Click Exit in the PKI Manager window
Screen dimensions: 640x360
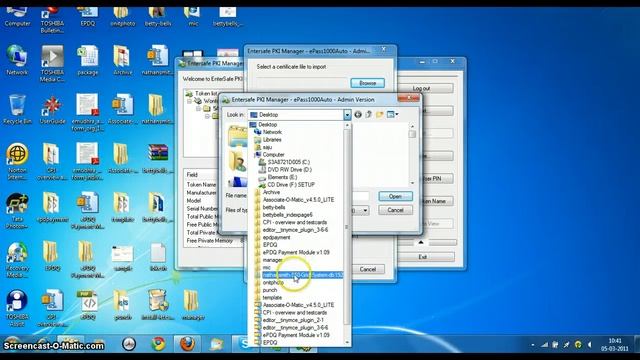click(422, 257)
